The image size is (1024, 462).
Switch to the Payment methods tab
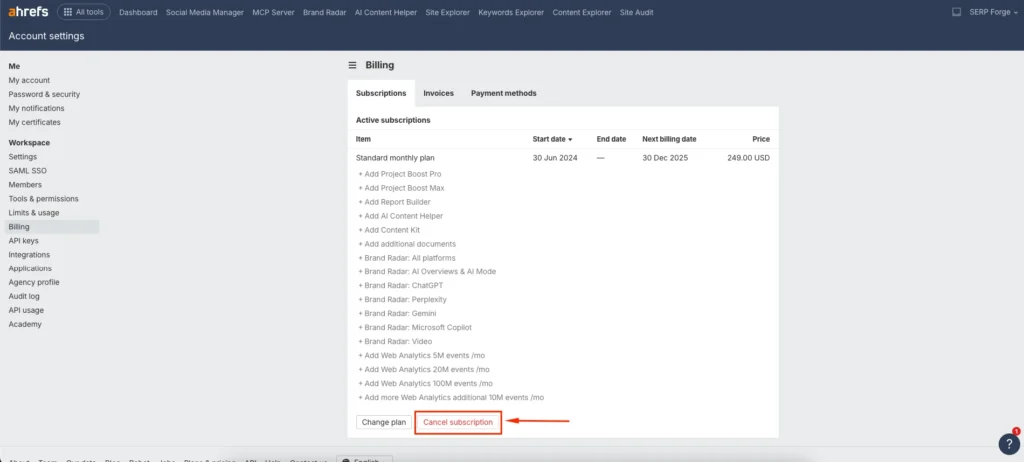tap(504, 93)
